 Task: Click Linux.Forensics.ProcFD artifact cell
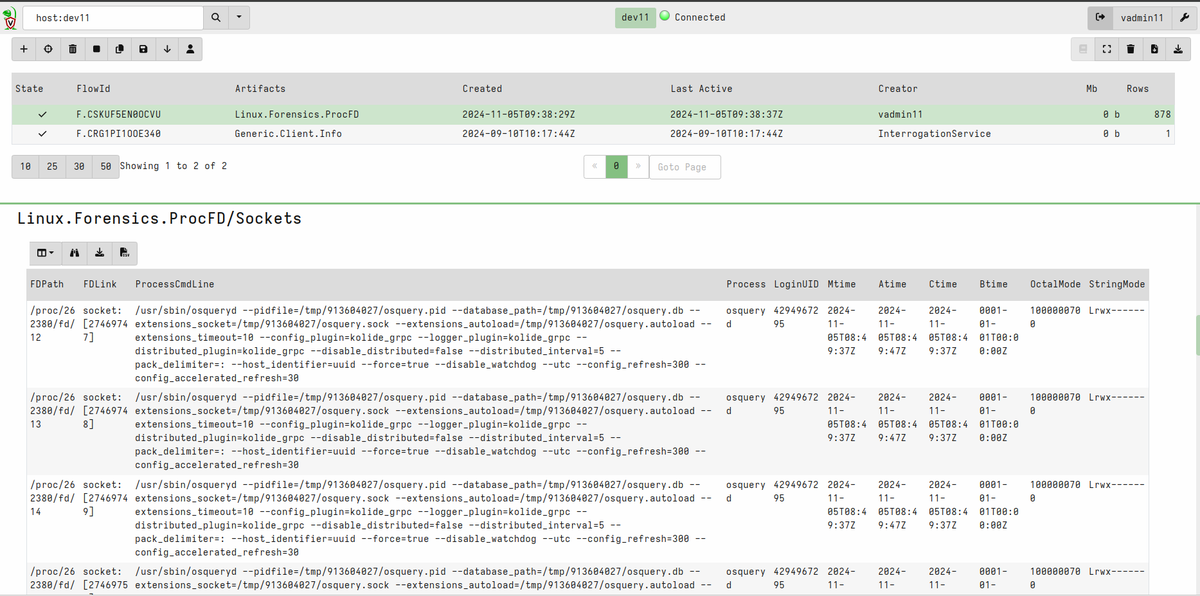point(296,114)
